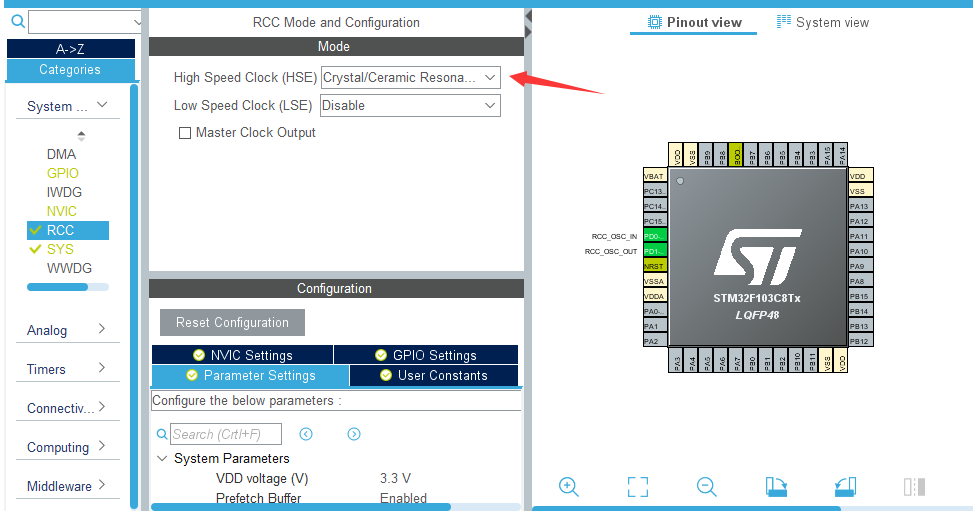Select DMA in the System Core list
This screenshot has height=511, width=973.
[x=61, y=154]
